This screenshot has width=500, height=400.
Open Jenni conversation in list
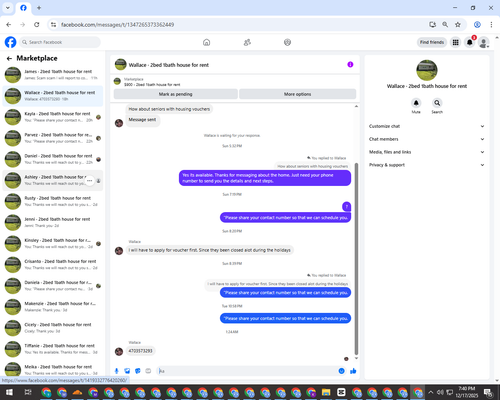coord(53,222)
